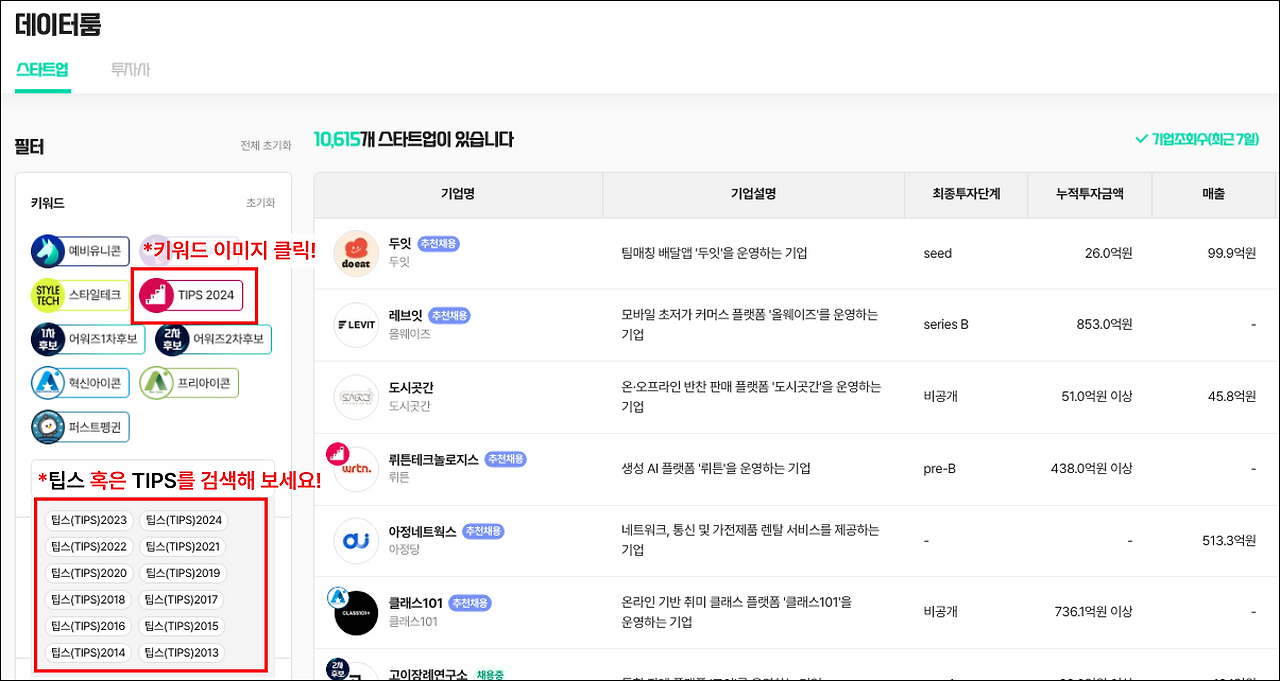Select the LEVIT logo next to 레브잇
This screenshot has width=1280, height=681.
(356, 324)
